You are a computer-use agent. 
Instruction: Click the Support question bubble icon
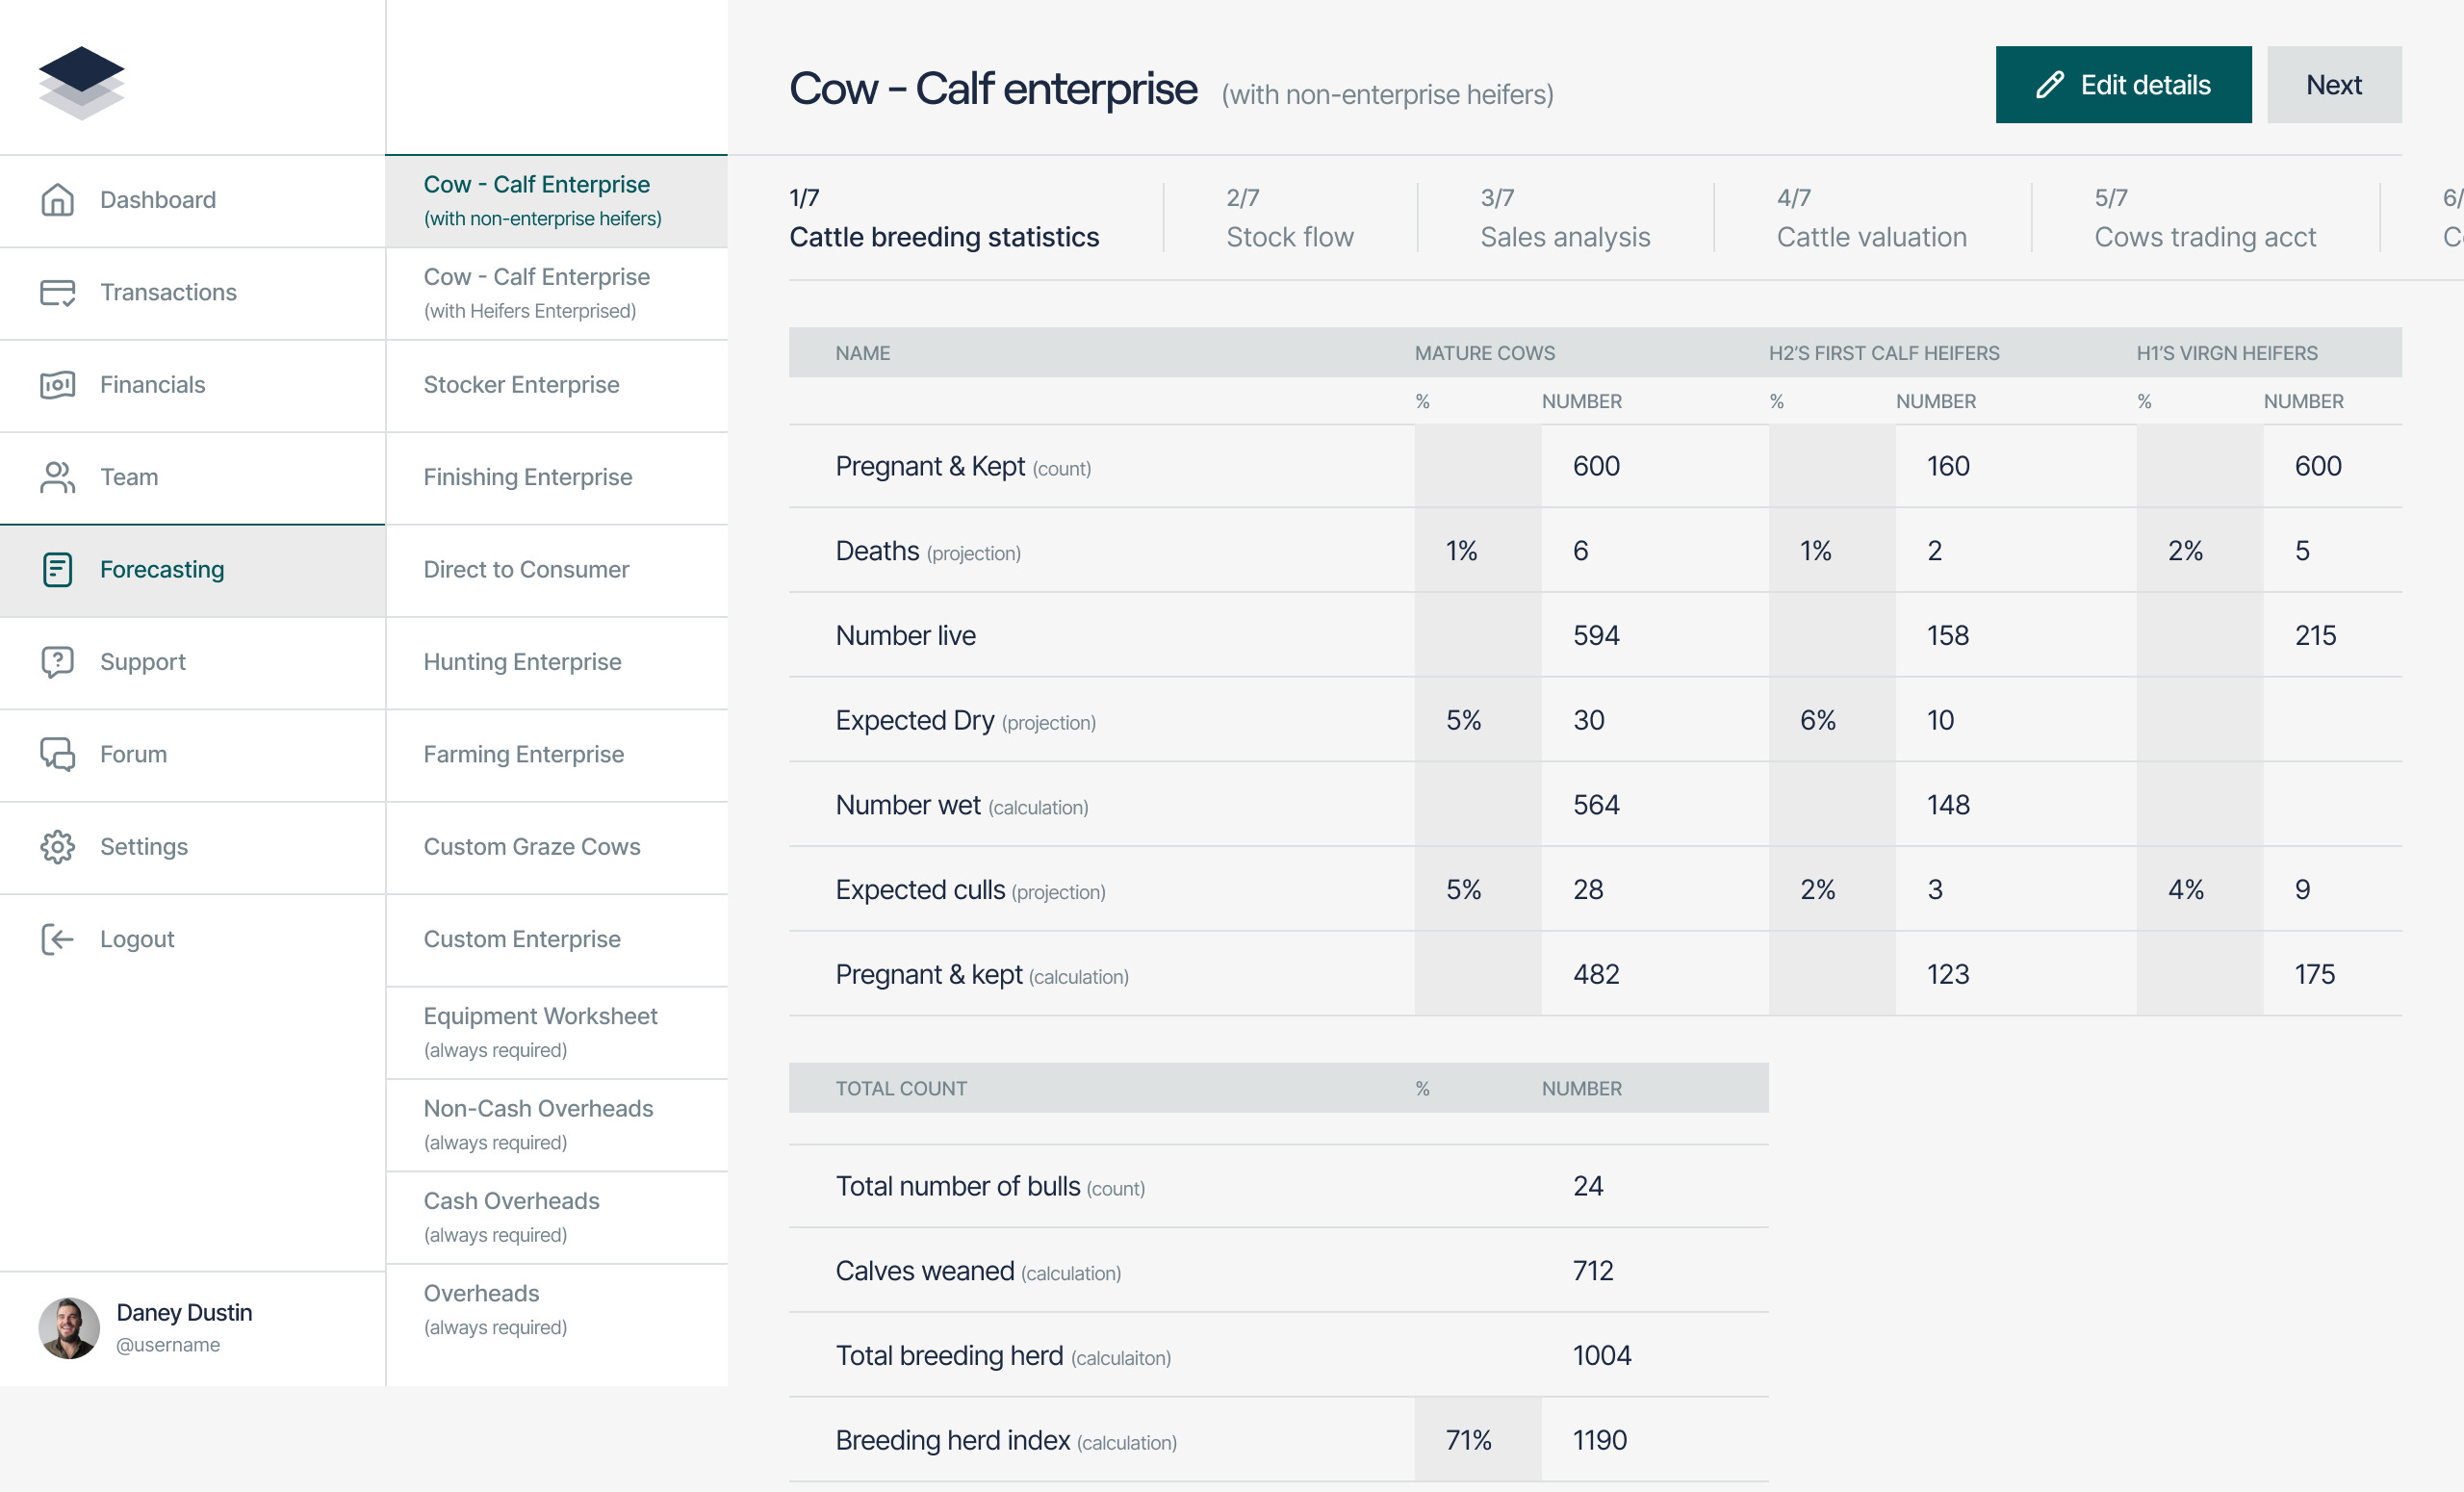(57, 662)
